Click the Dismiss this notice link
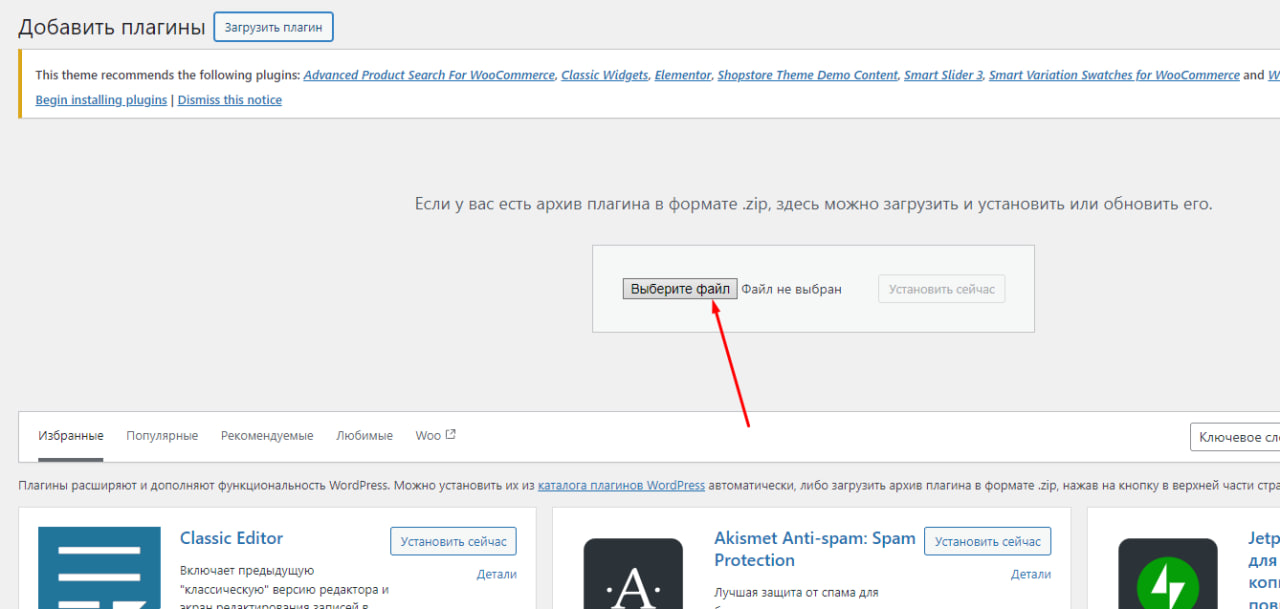Viewport: 1280px width, 609px height. point(230,100)
